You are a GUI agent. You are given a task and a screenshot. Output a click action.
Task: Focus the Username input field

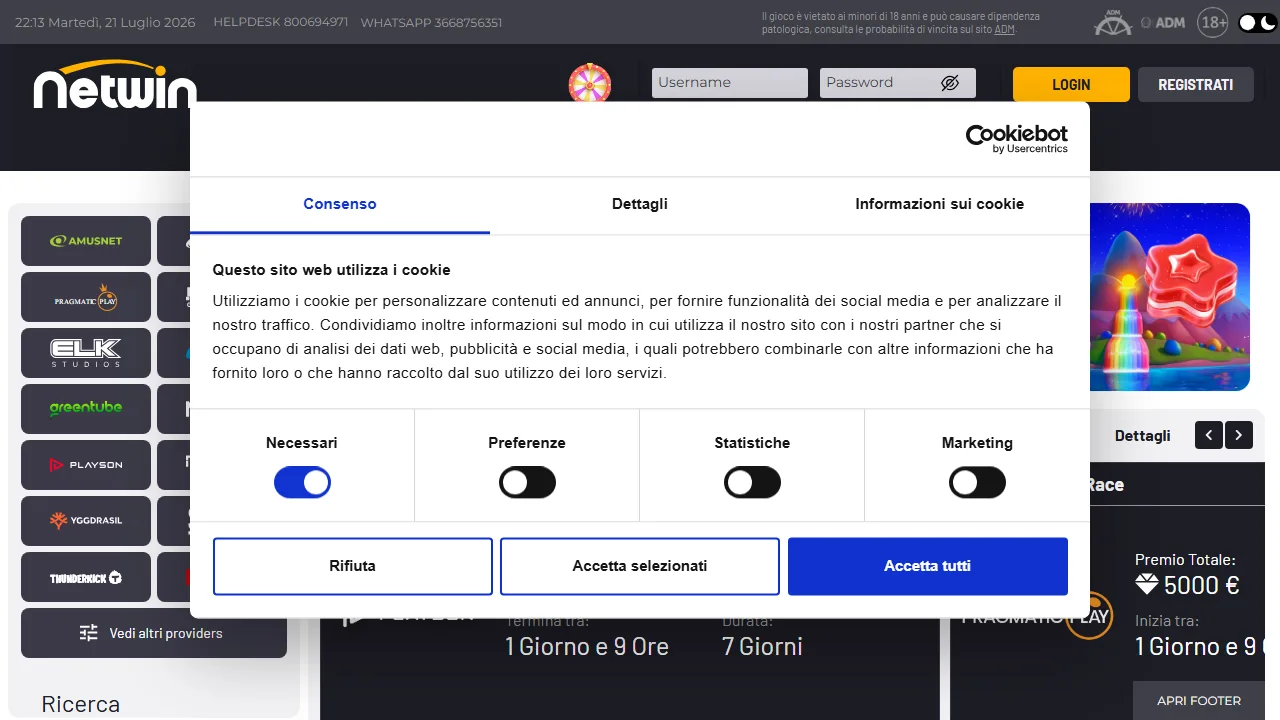pyautogui.click(x=730, y=83)
